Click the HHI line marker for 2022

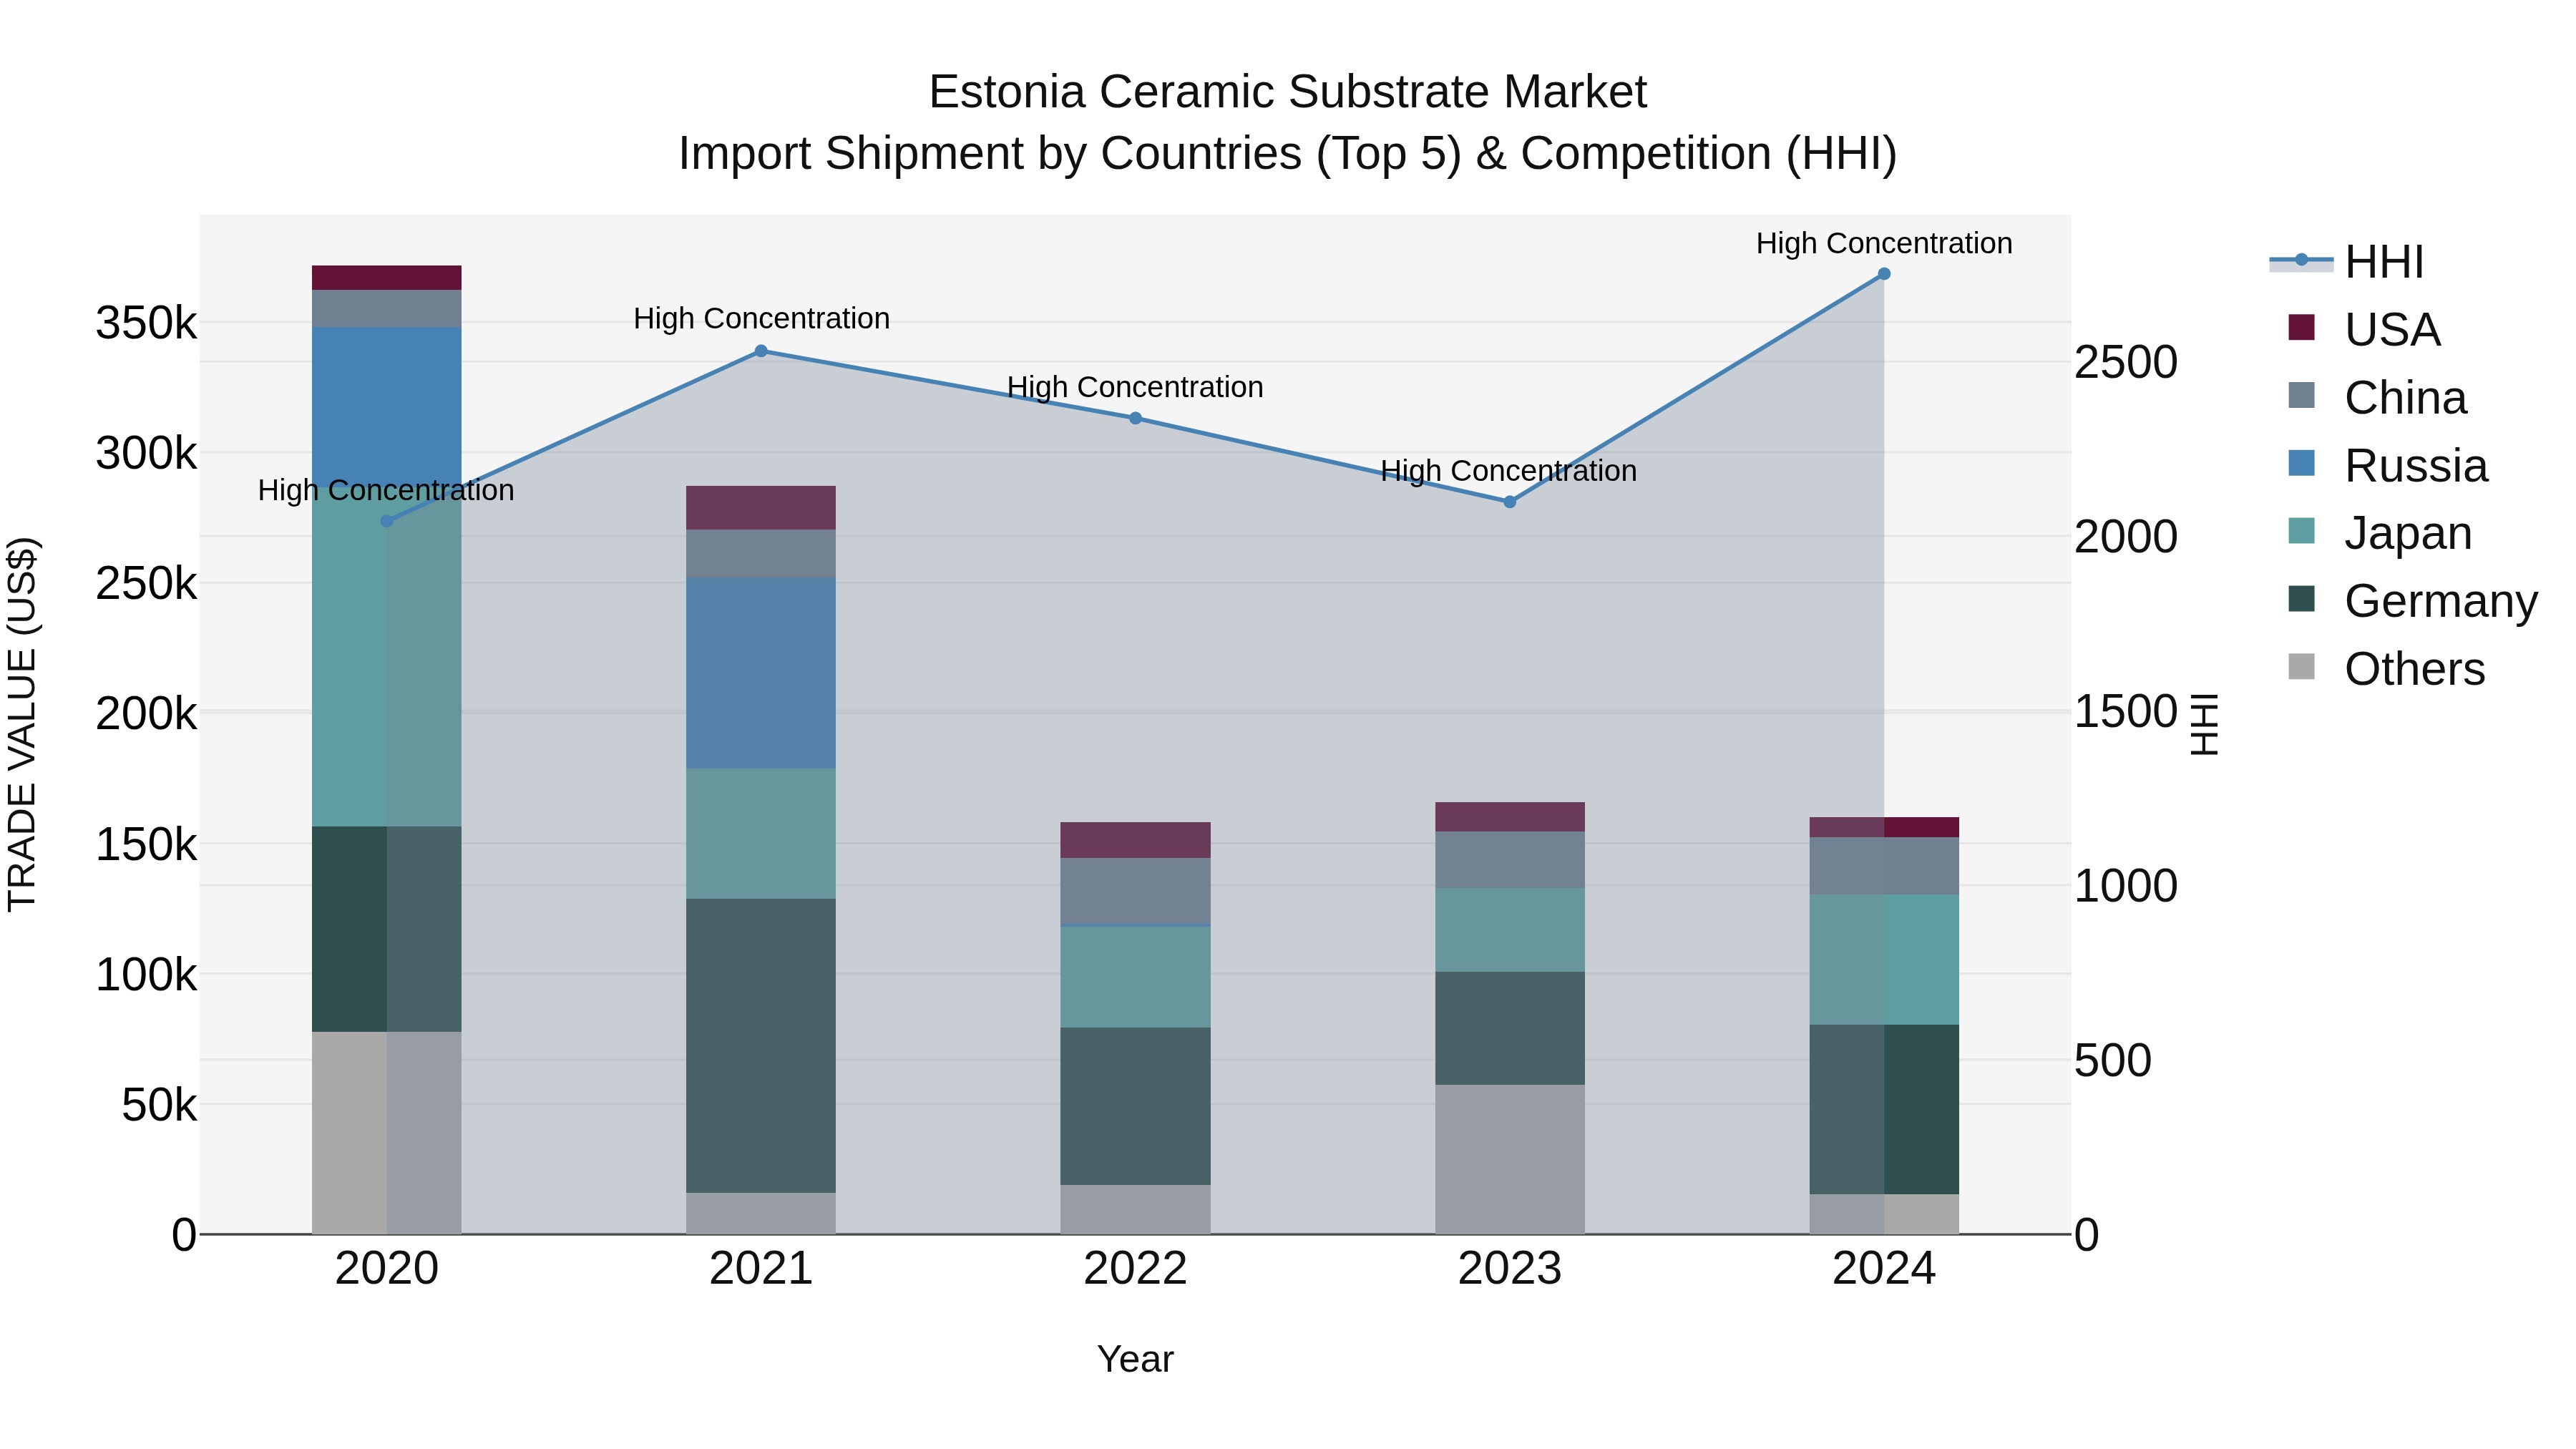coord(1136,418)
